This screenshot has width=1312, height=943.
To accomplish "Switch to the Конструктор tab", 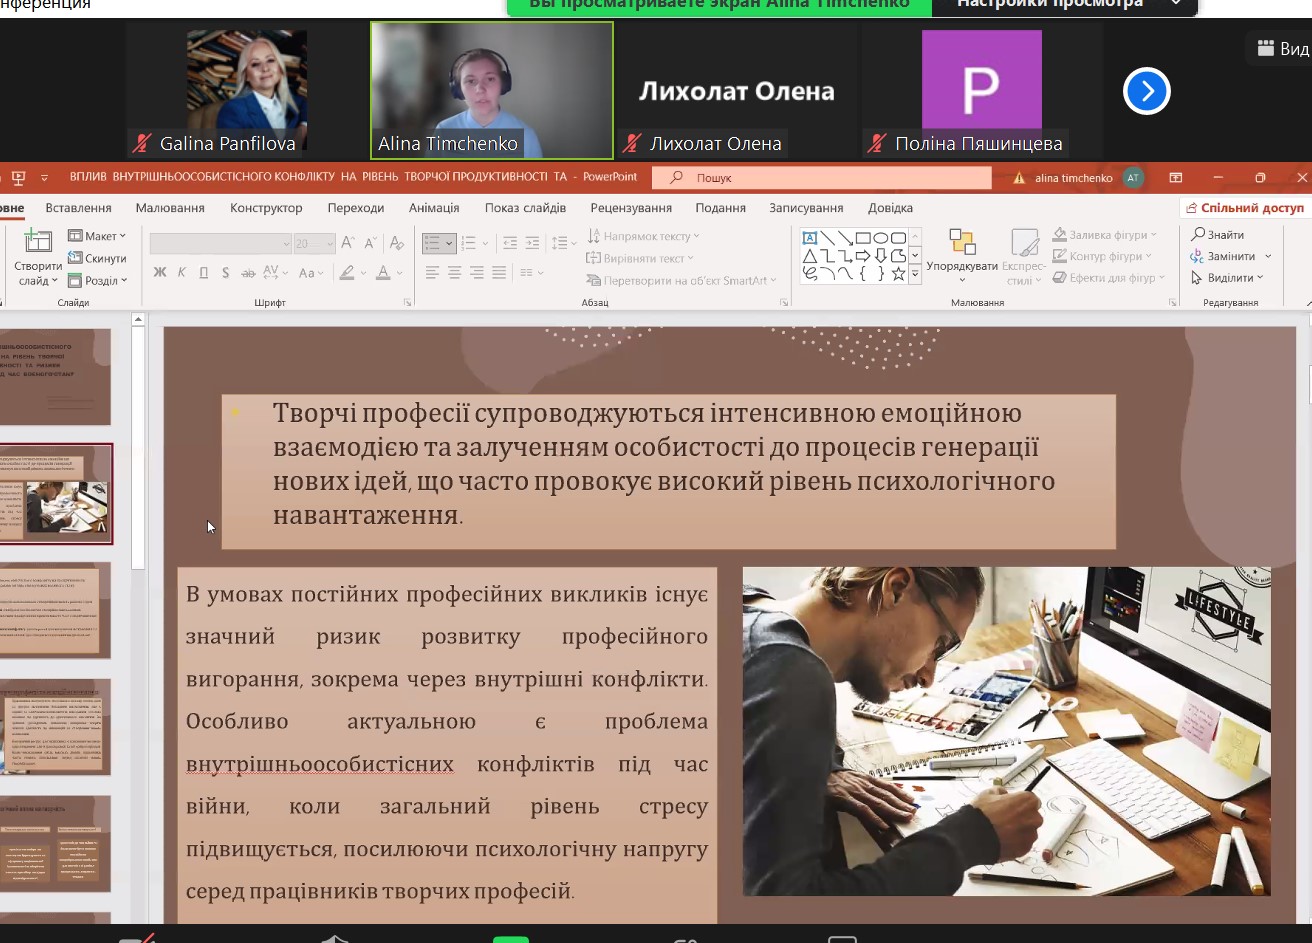I will [266, 208].
